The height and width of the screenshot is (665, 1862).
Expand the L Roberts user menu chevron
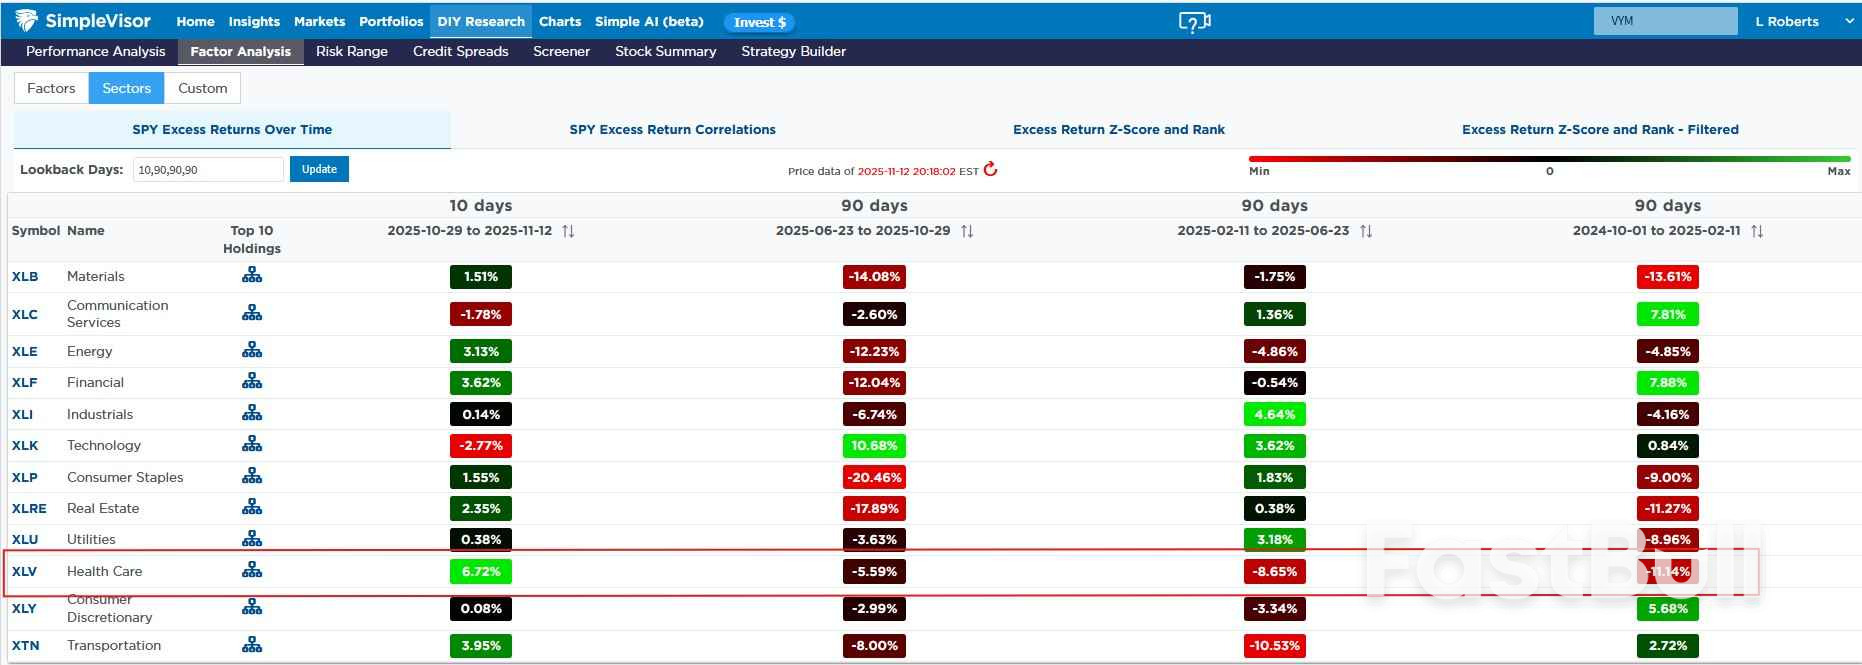coord(1849,21)
